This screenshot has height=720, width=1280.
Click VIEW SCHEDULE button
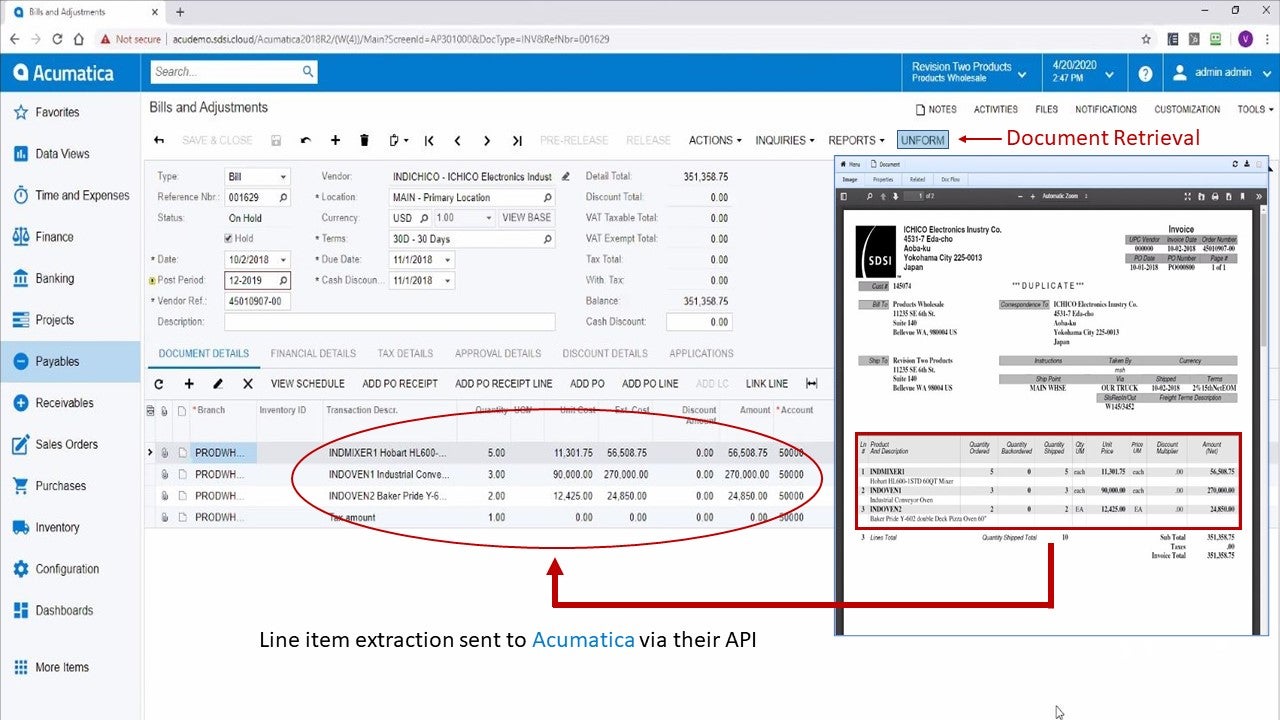[x=307, y=384]
